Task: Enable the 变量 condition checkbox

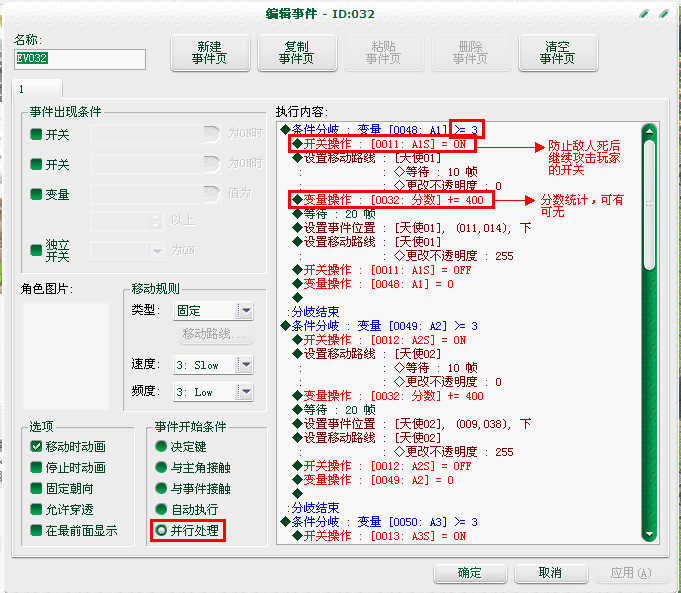Action: pyautogui.click(x=36, y=194)
